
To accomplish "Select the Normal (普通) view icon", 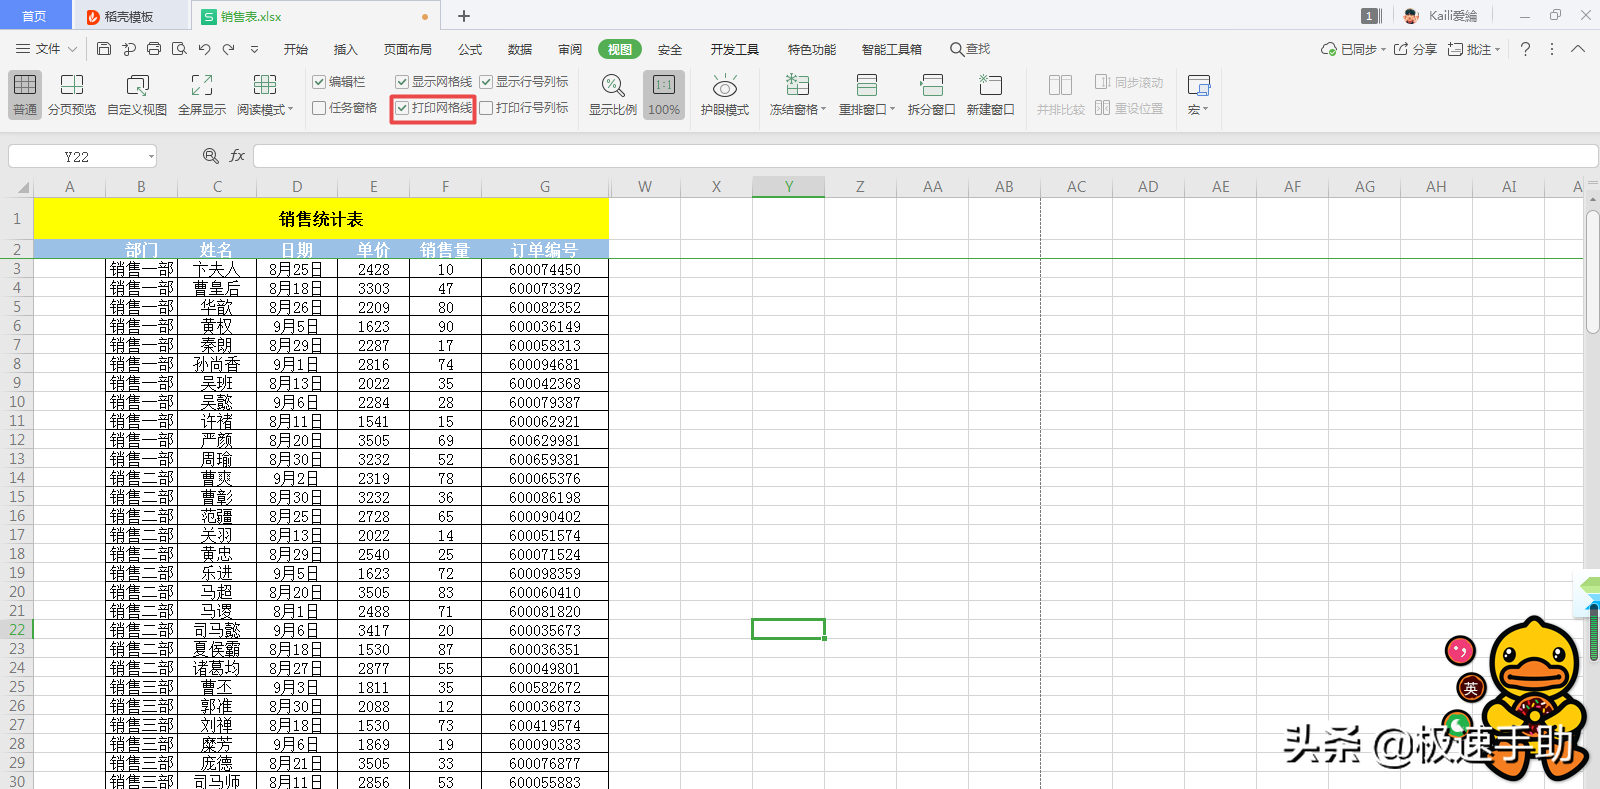I will tap(25, 95).
